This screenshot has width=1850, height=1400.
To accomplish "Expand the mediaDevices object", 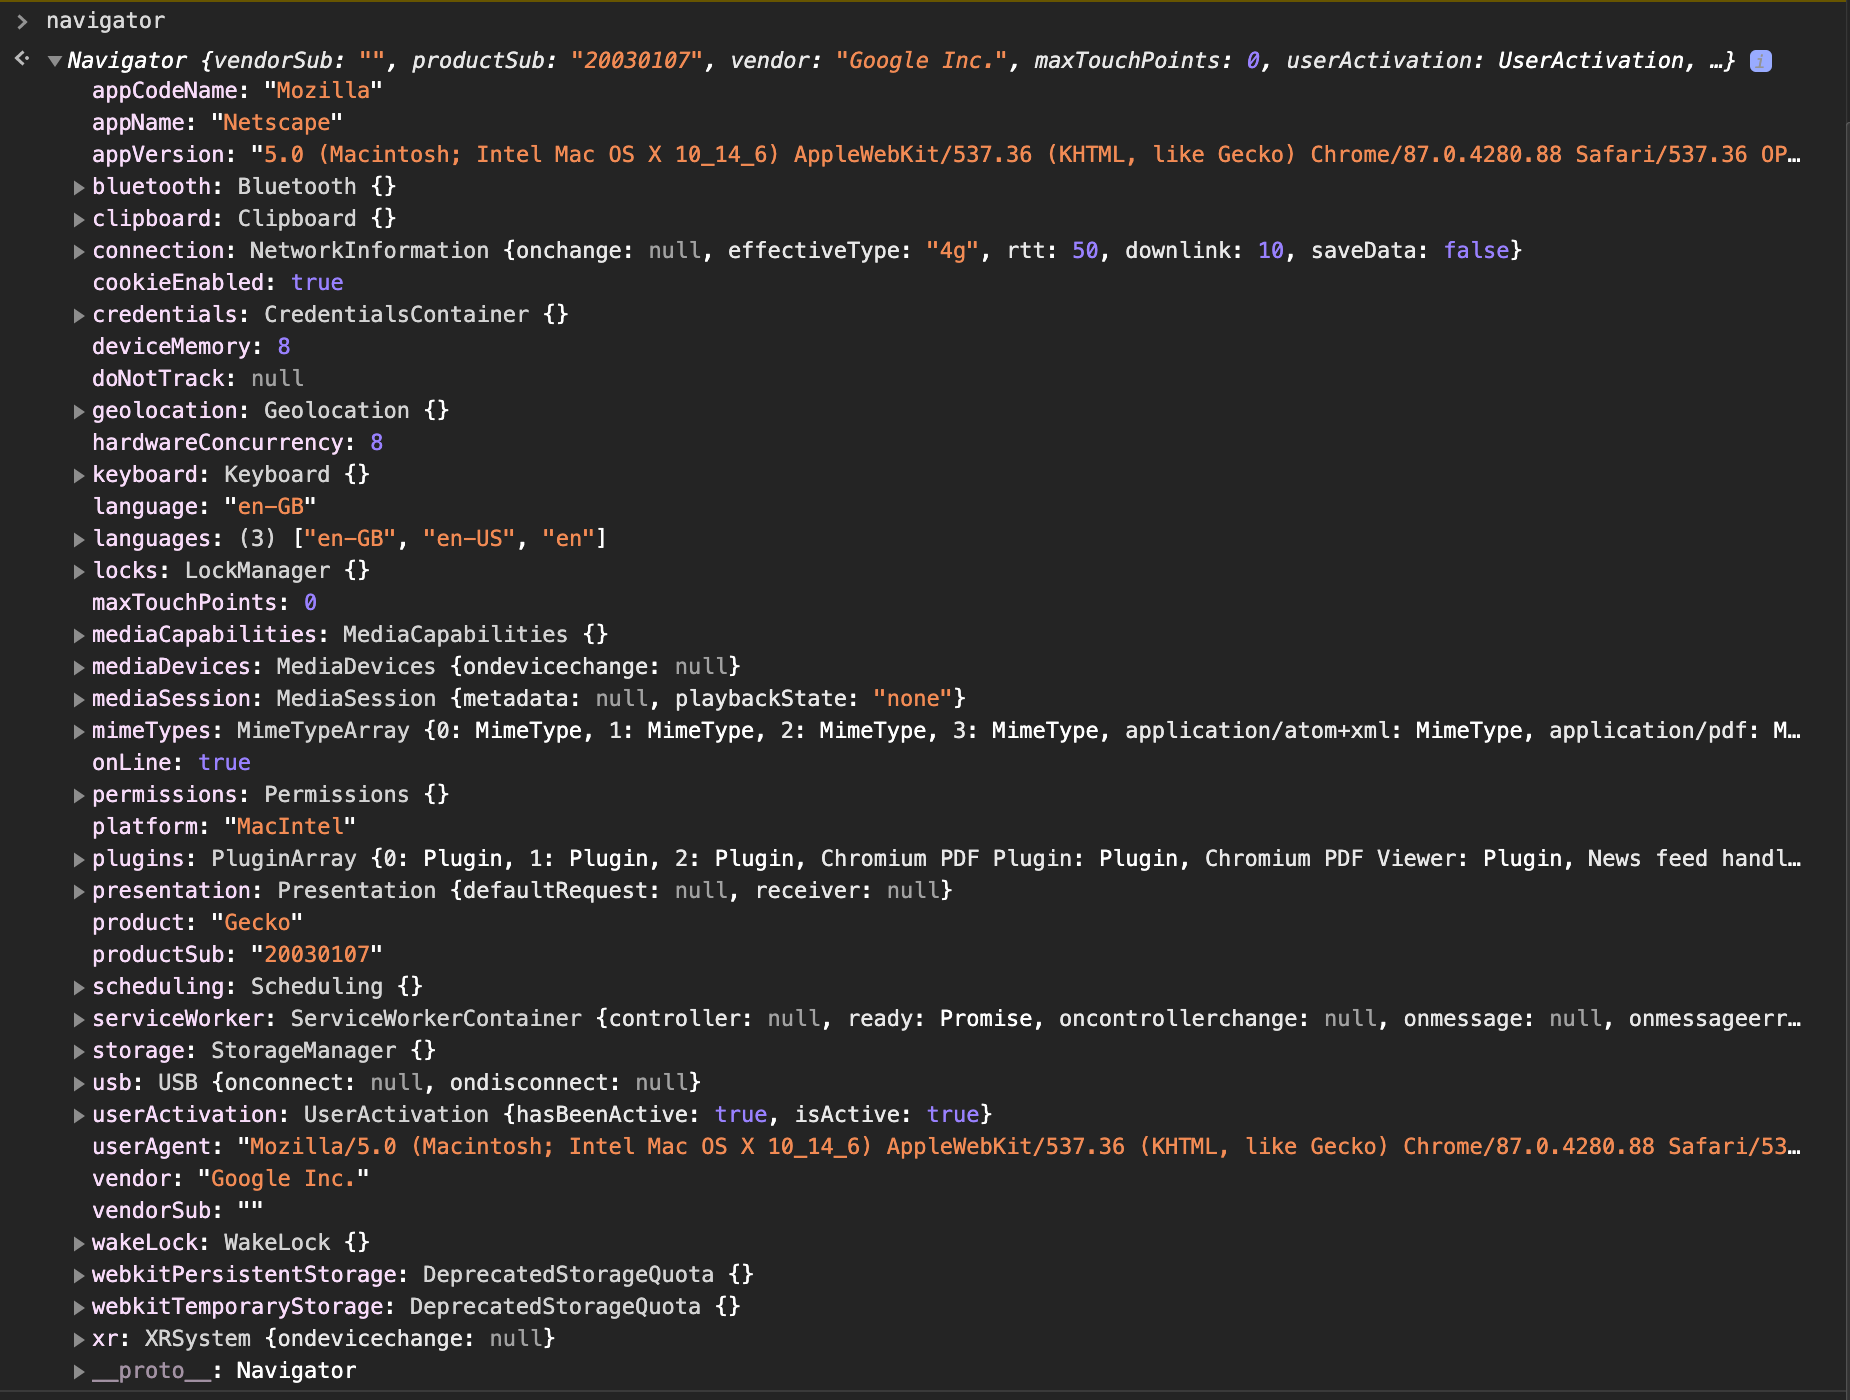I will (x=79, y=667).
